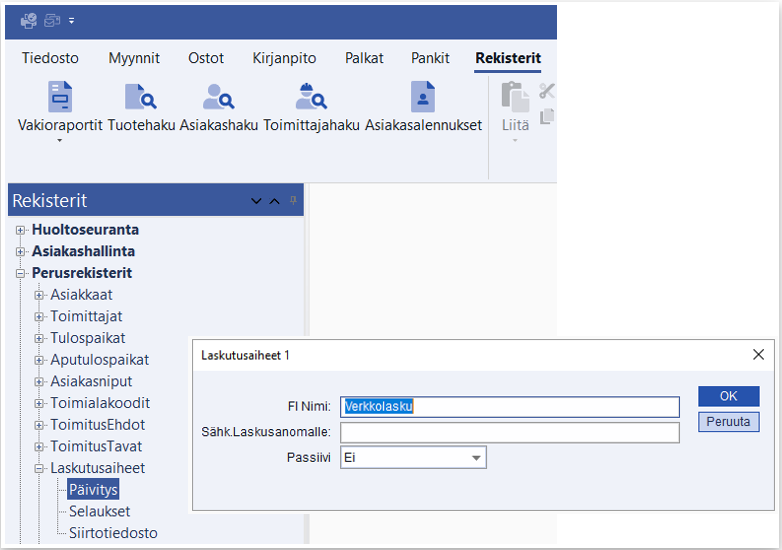
Task: Confirm dialog with OK button
Action: (728, 396)
